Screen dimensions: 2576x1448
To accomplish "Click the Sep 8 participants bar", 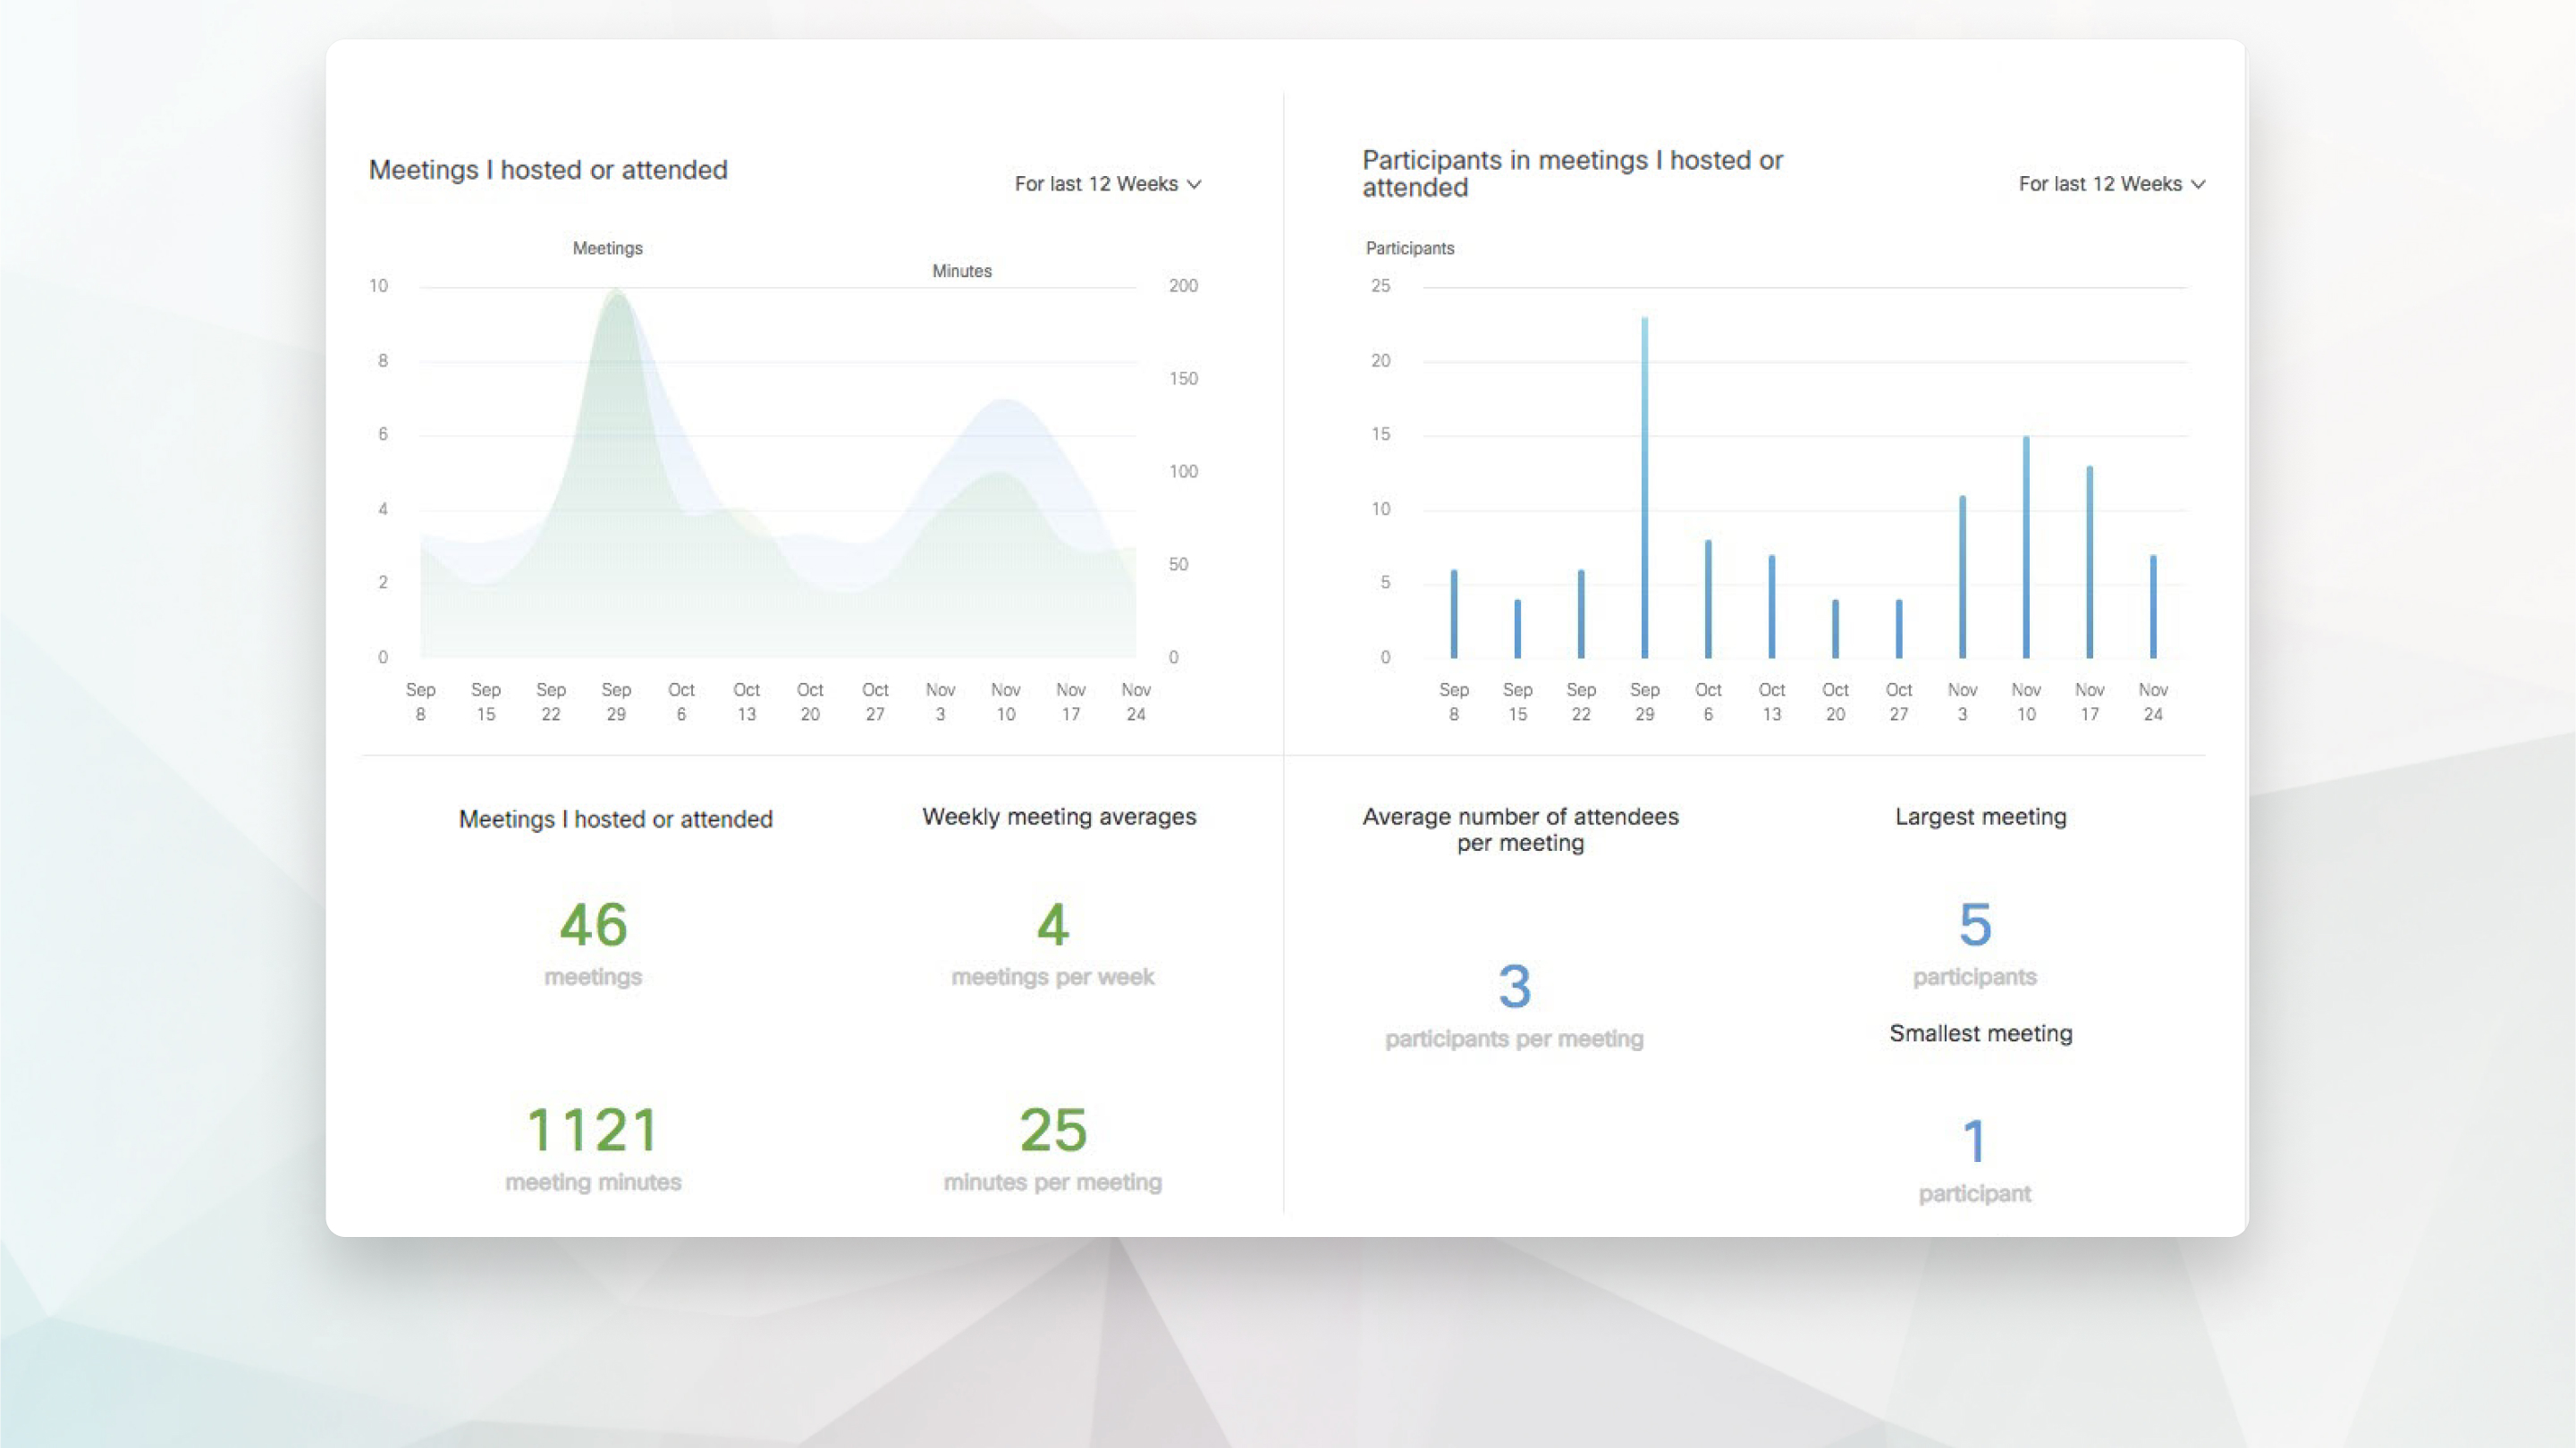I will point(1454,613).
